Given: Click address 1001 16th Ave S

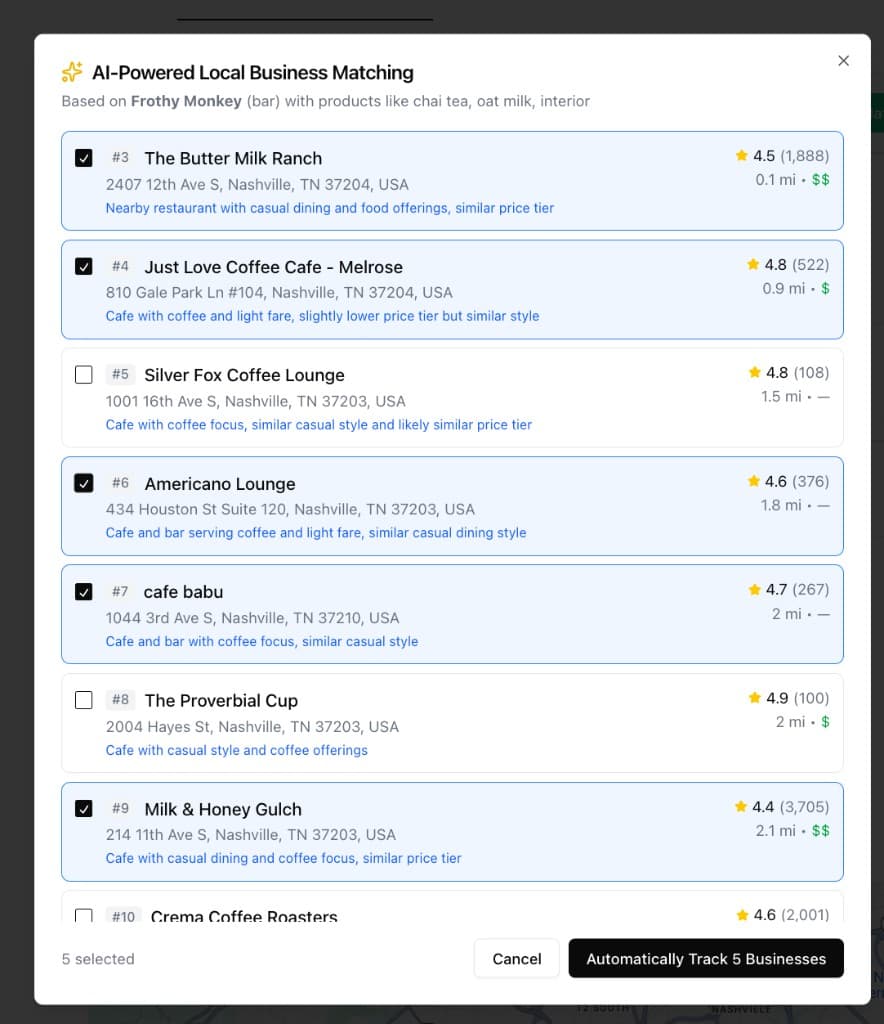Looking at the screenshot, I should 256,401.
